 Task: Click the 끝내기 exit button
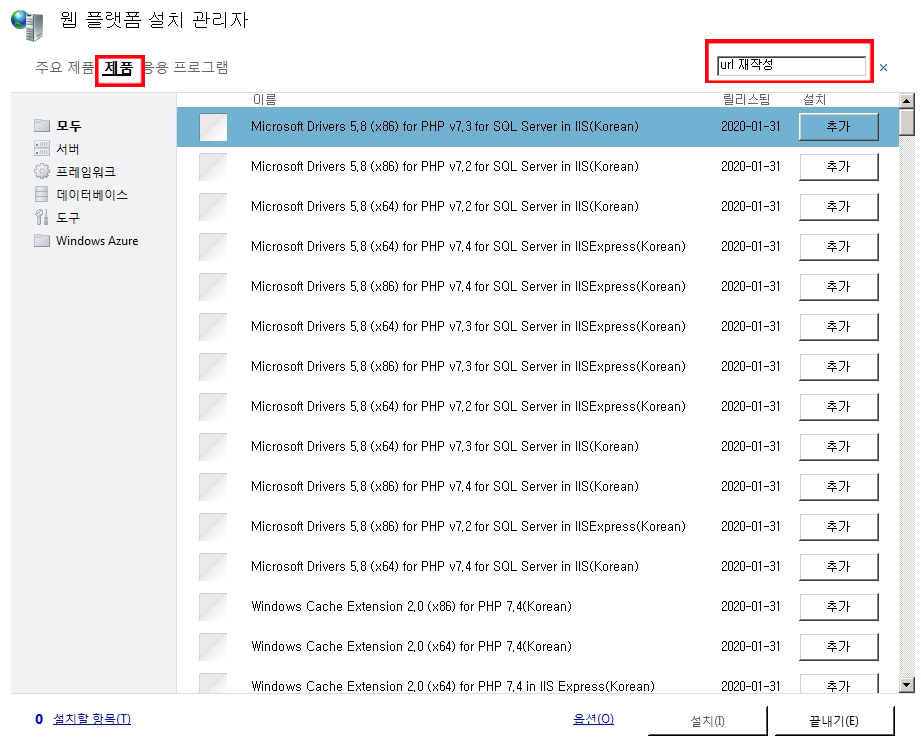click(x=834, y=721)
